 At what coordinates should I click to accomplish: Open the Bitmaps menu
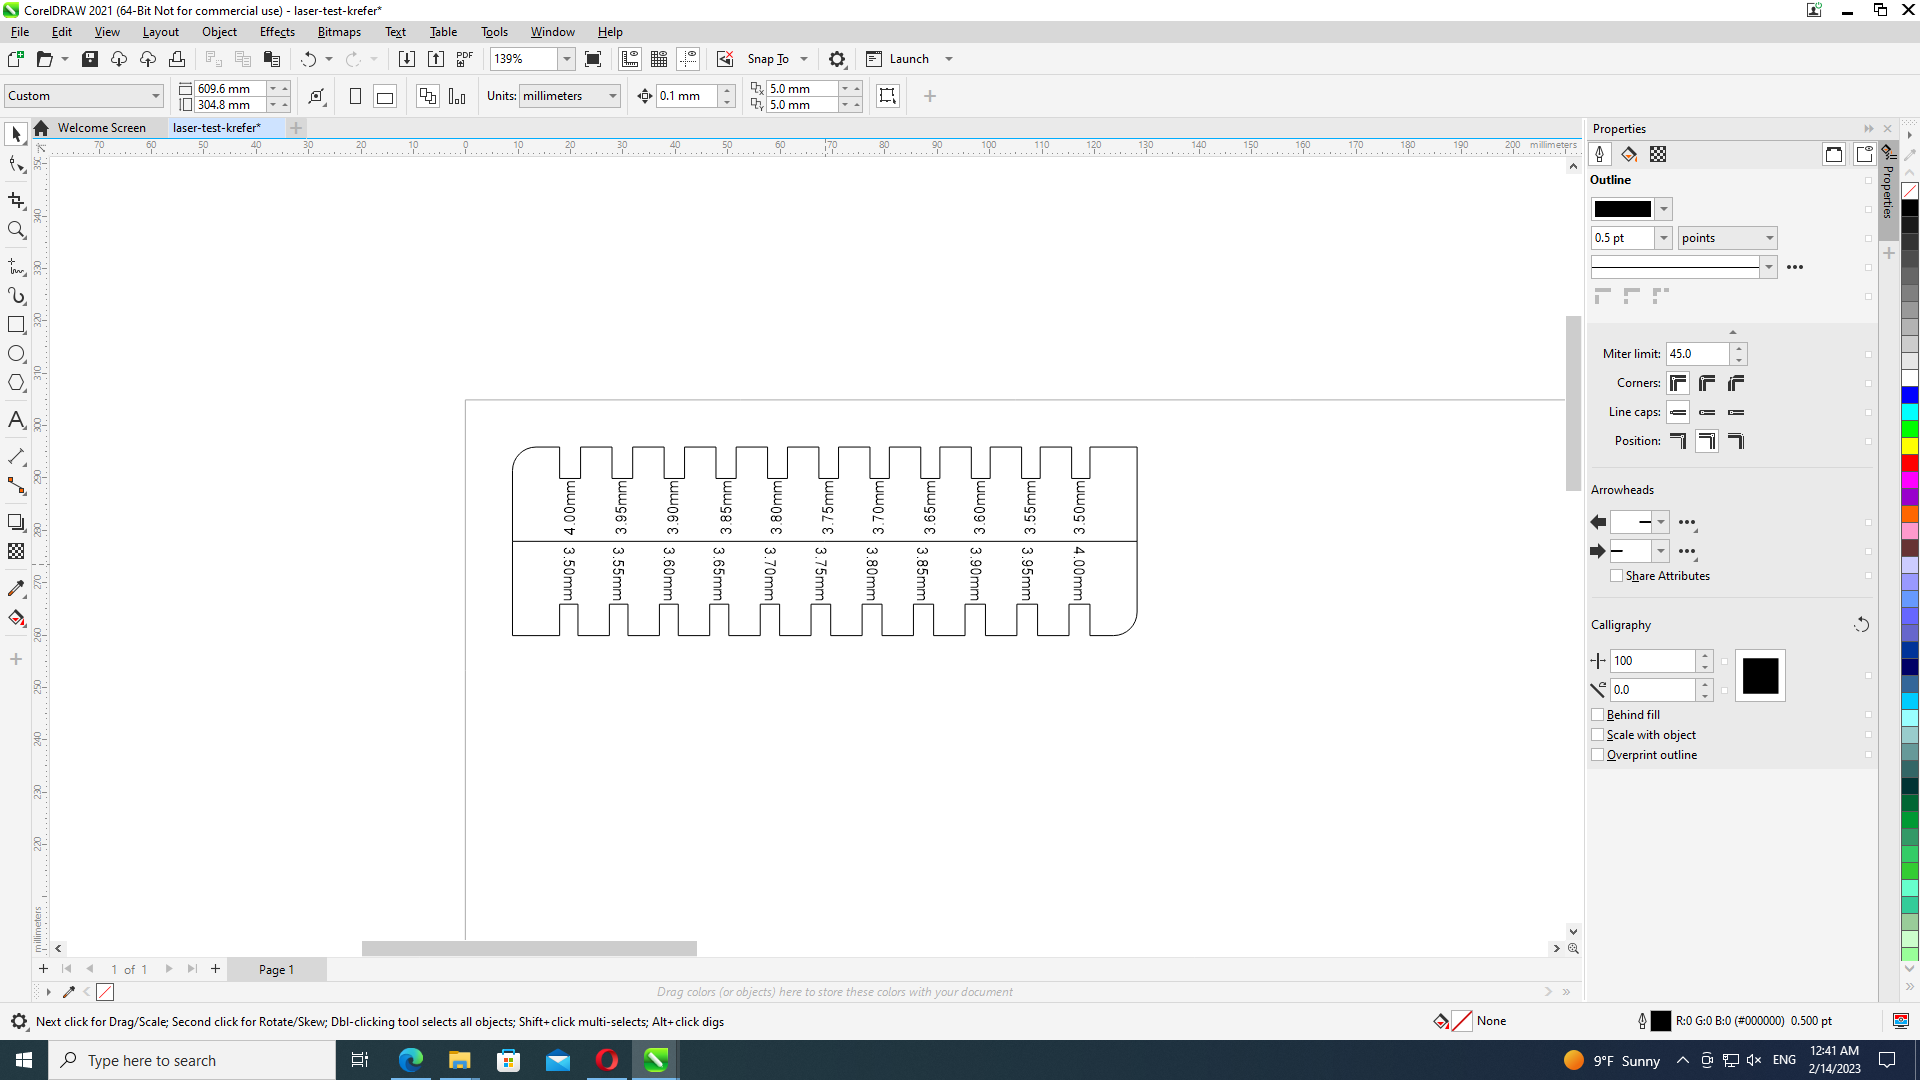tap(339, 31)
